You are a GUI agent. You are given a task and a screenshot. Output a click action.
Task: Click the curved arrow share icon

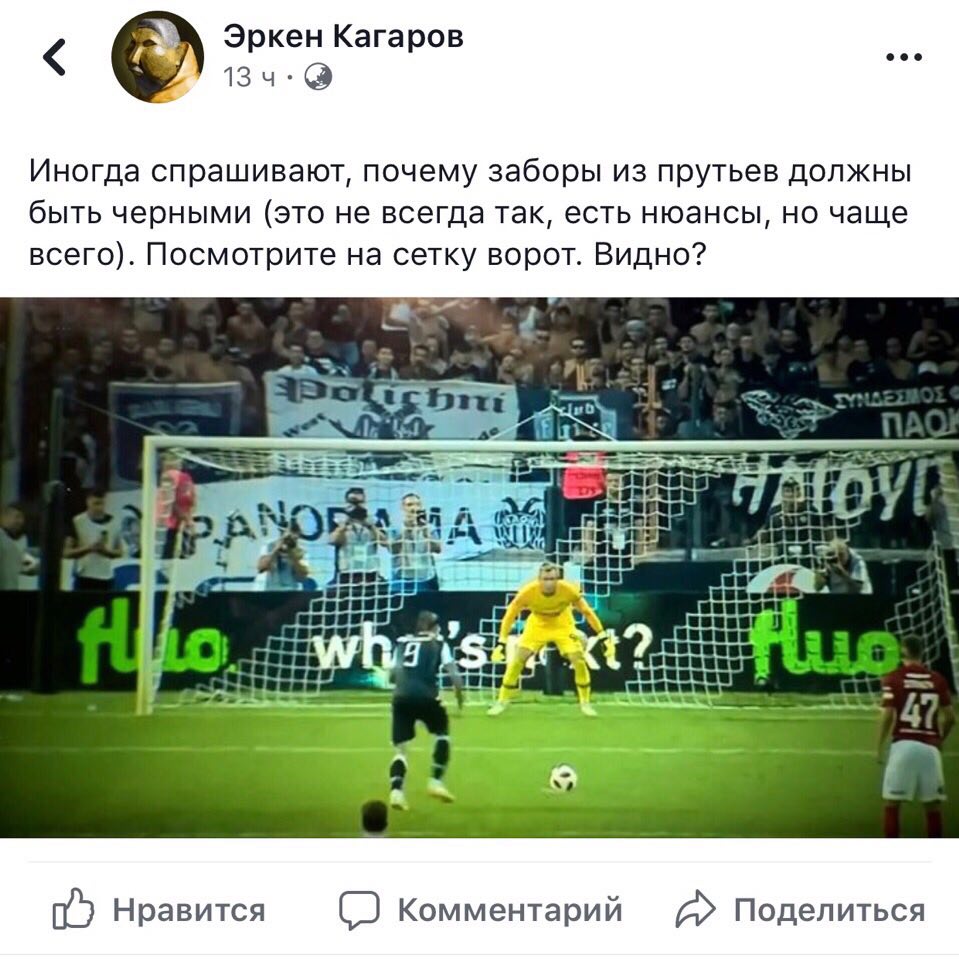coord(695,909)
